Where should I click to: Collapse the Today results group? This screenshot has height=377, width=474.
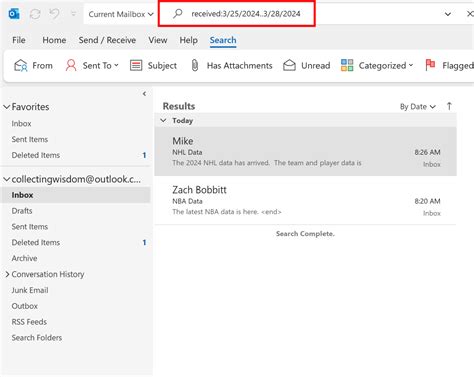point(163,120)
